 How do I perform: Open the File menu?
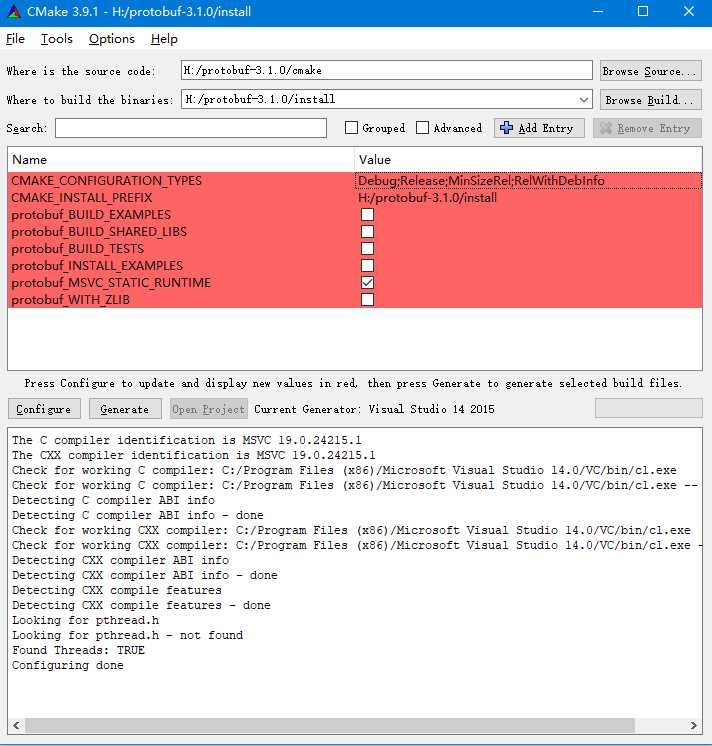15,39
